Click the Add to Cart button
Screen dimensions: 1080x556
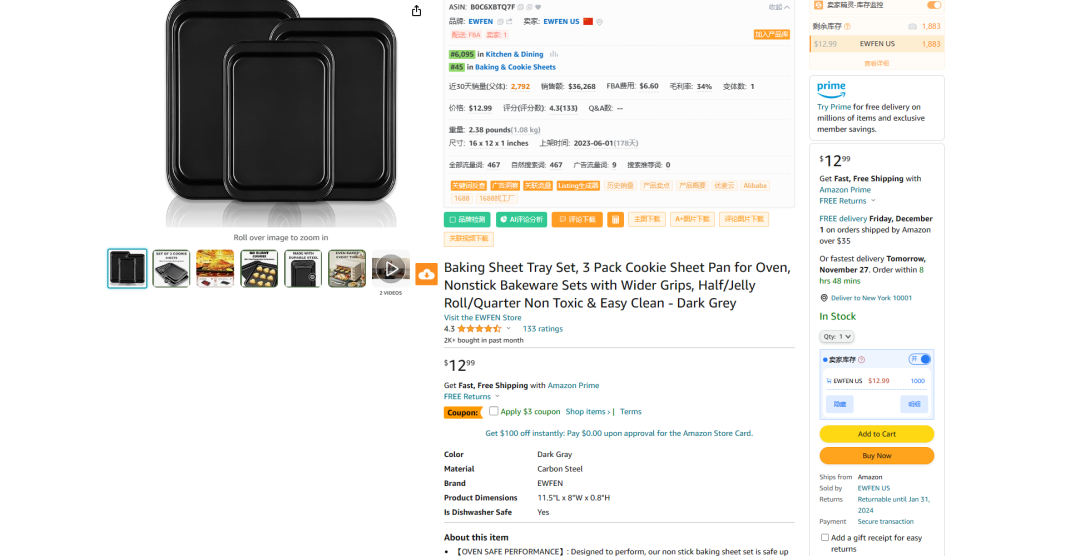876,434
